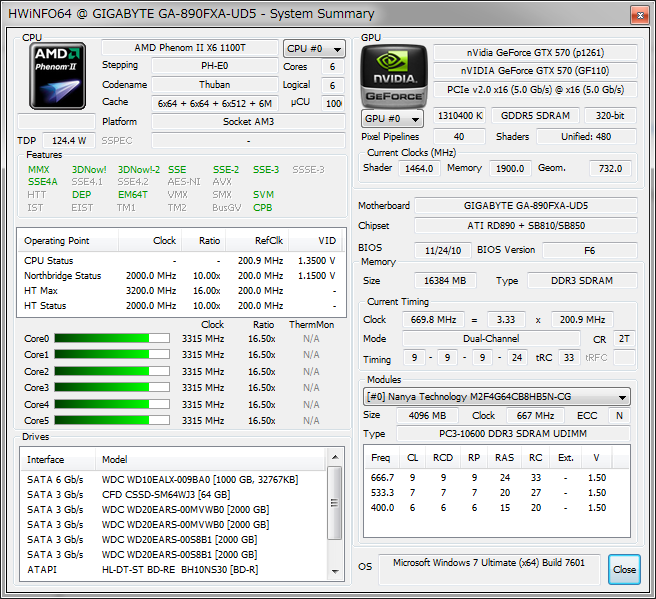Click the memory Type DDR3 SDRAM field
This screenshot has height=599, width=656.
click(582, 280)
